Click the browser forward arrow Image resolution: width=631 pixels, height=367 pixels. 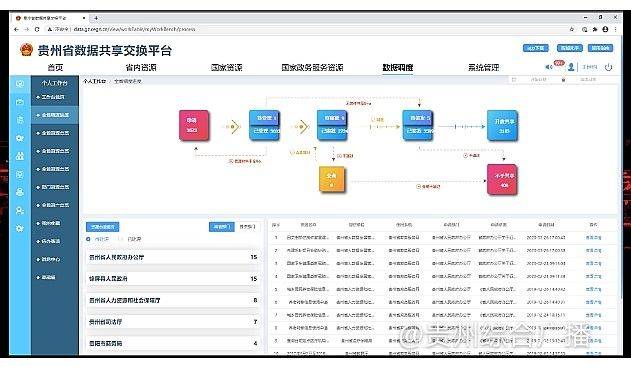tap(27, 29)
